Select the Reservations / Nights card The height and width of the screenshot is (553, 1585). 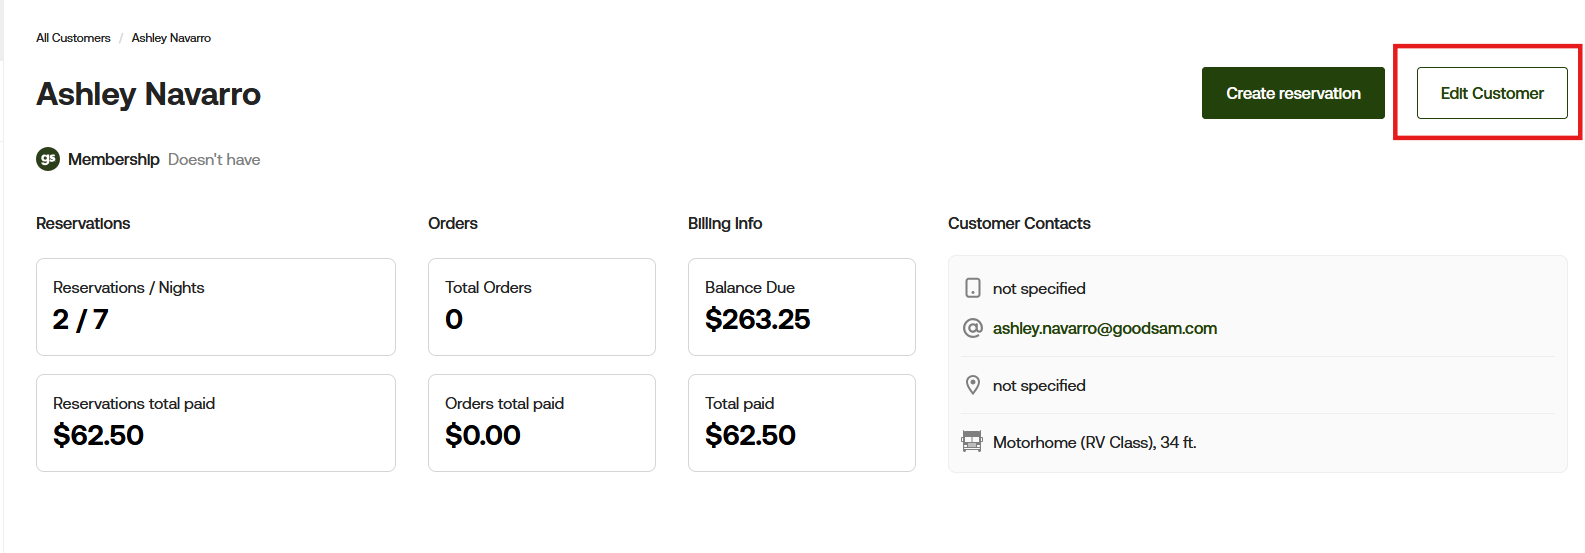(x=216, y=307)
